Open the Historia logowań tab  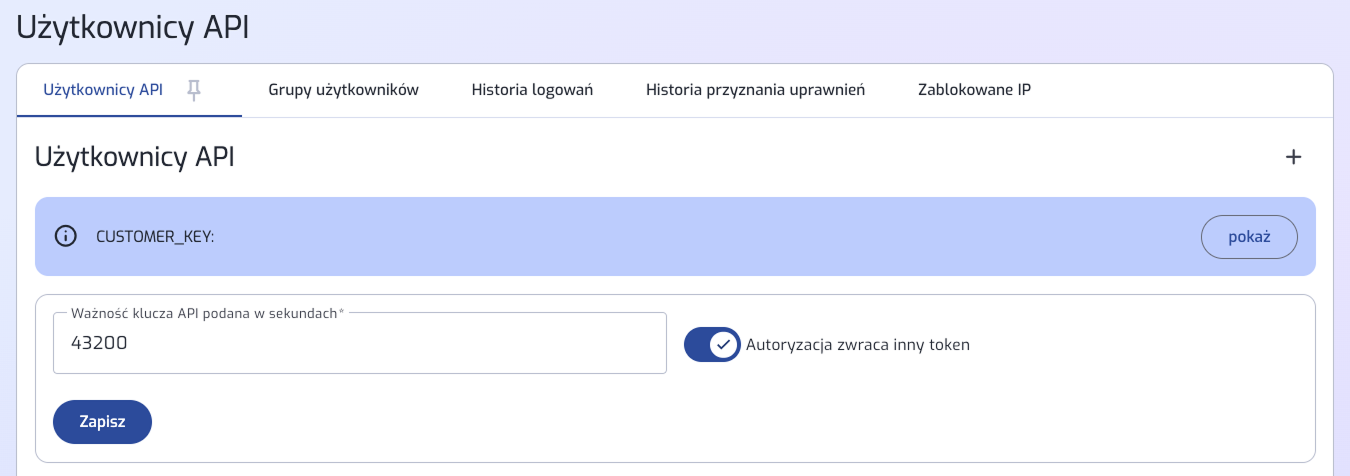532,90
